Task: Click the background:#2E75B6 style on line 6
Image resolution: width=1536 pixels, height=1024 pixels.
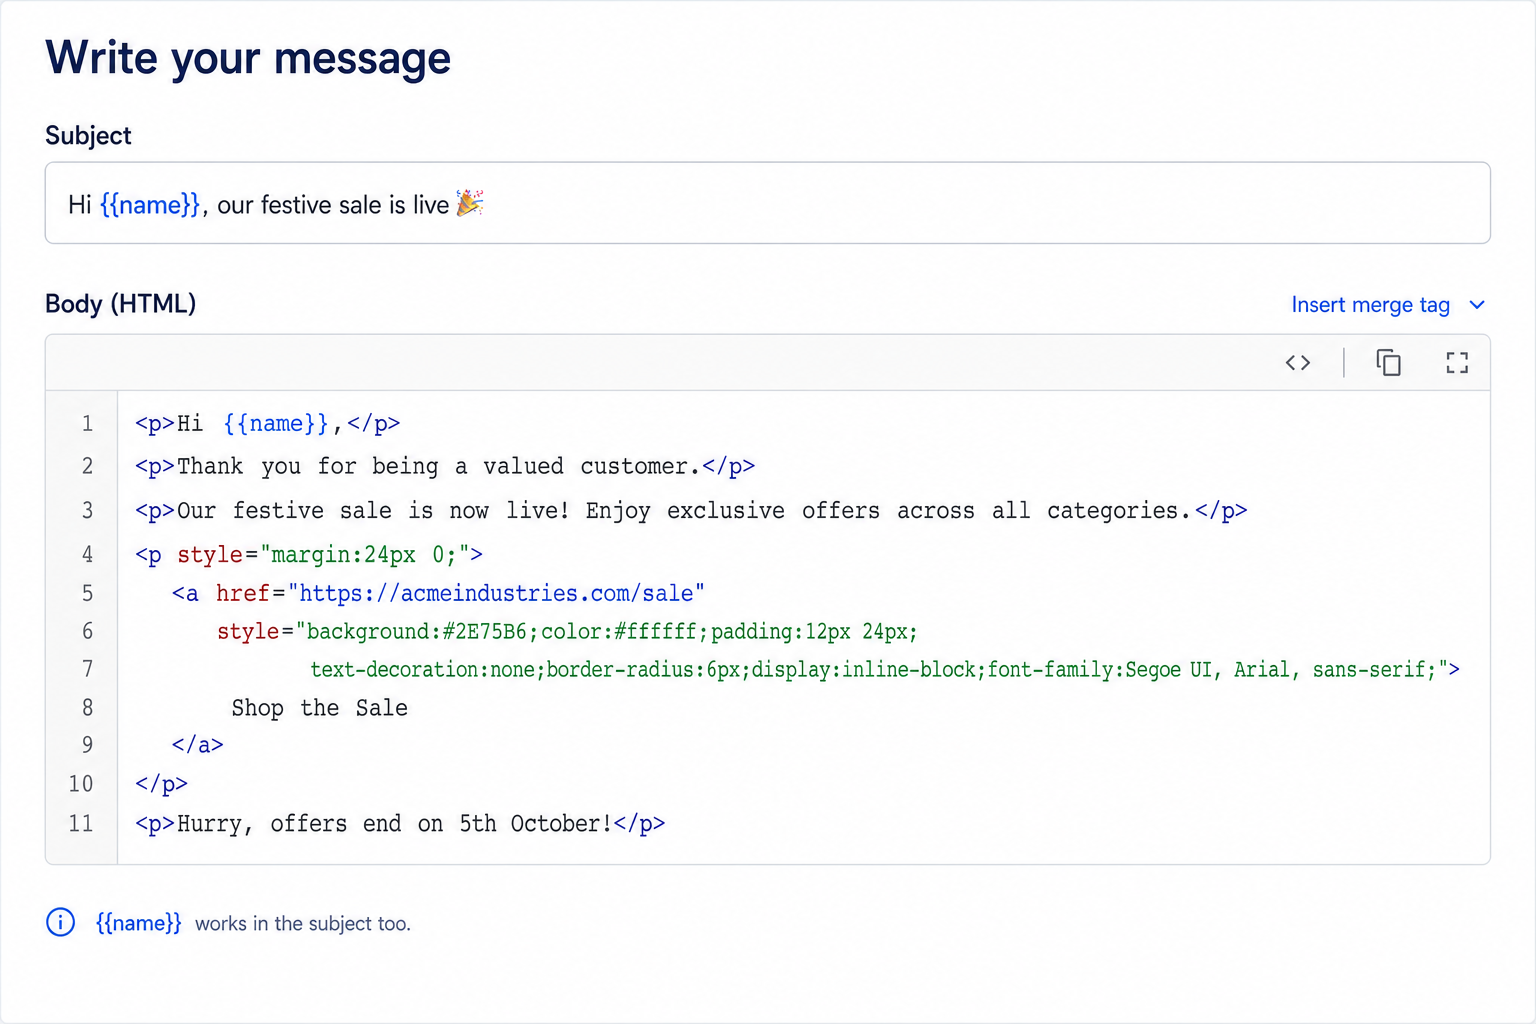Action: tap(416, 632)
